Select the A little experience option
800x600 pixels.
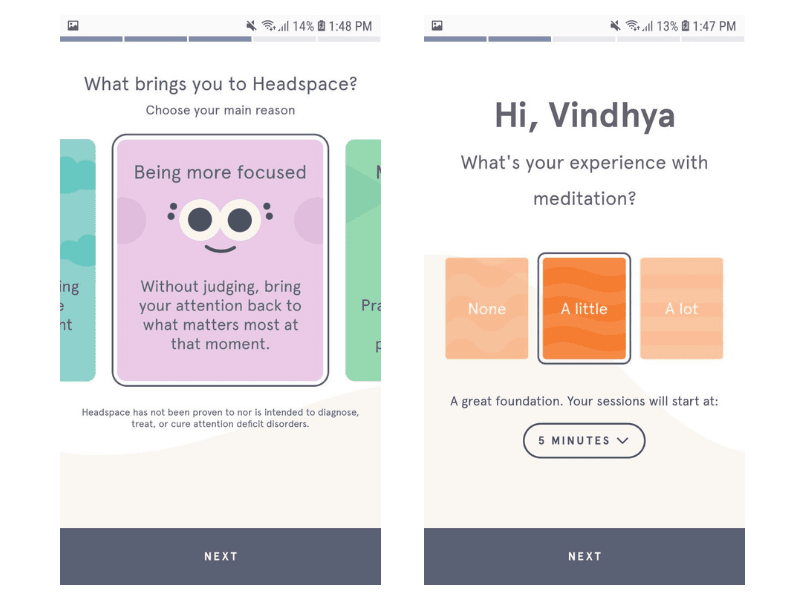(584, 308)
